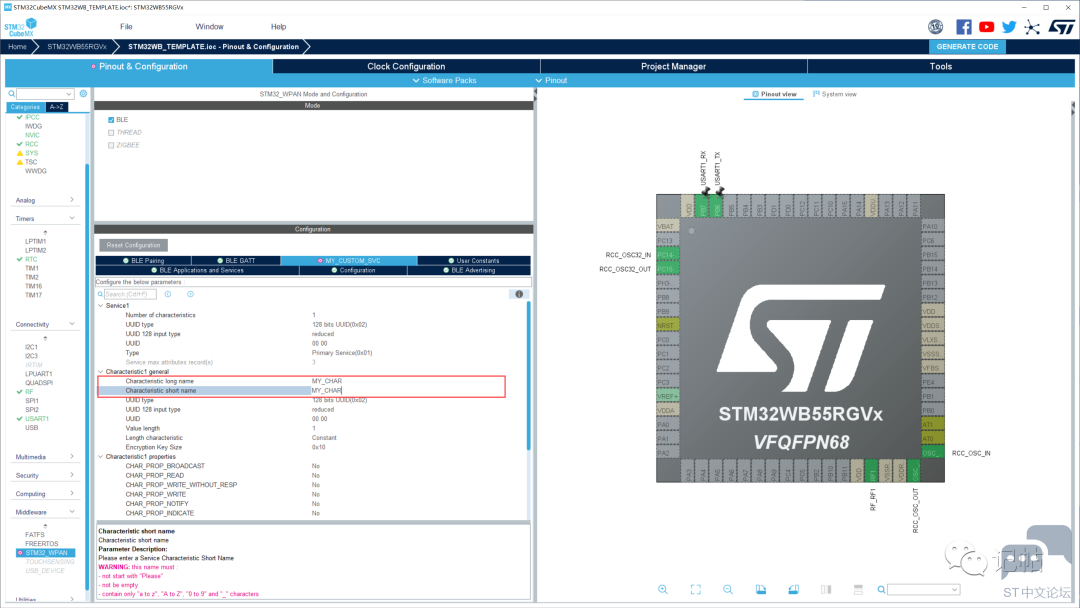Click the STM32WB55RGVx breadcrumb
The width and height of the screenshot is (1080, 608).
click(x=76, y=47)
